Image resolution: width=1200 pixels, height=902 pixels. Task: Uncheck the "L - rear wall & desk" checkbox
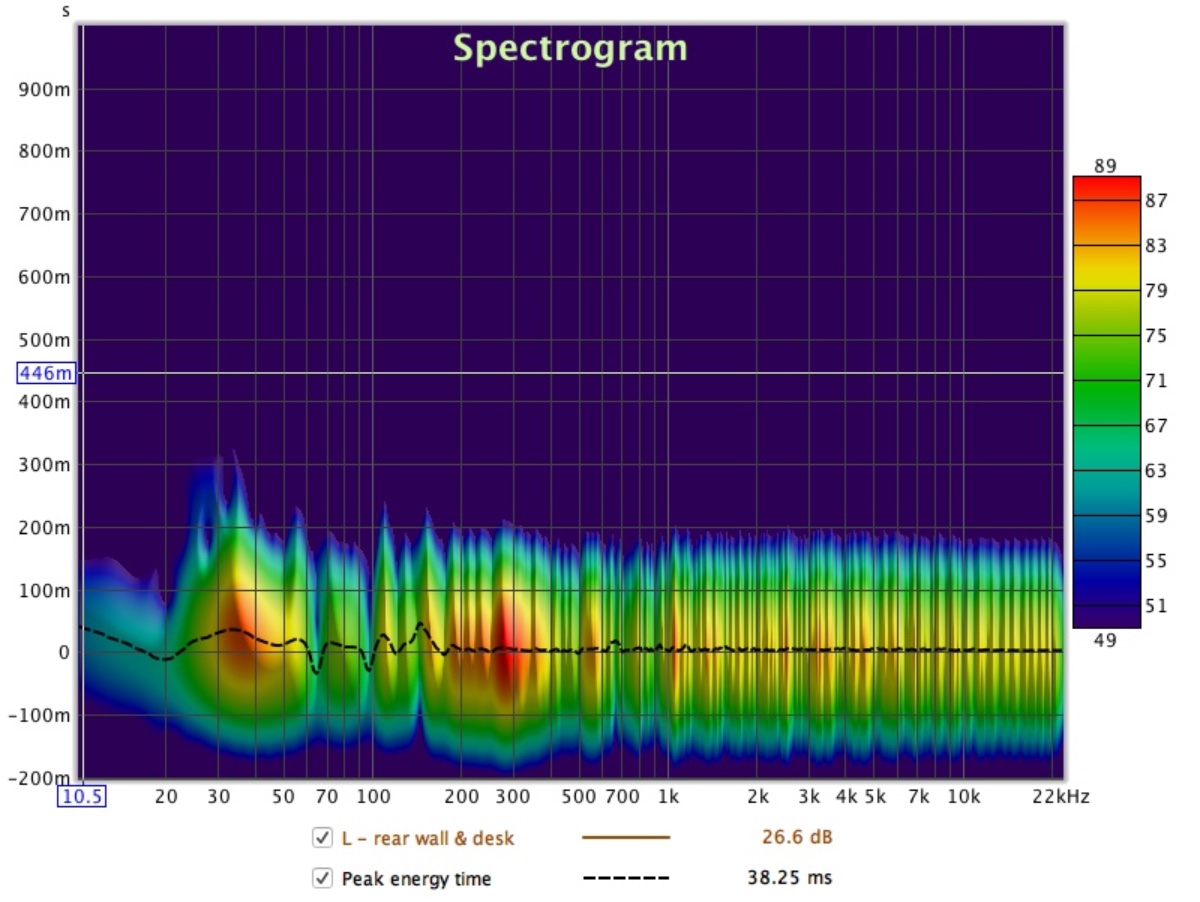(322, 838)
